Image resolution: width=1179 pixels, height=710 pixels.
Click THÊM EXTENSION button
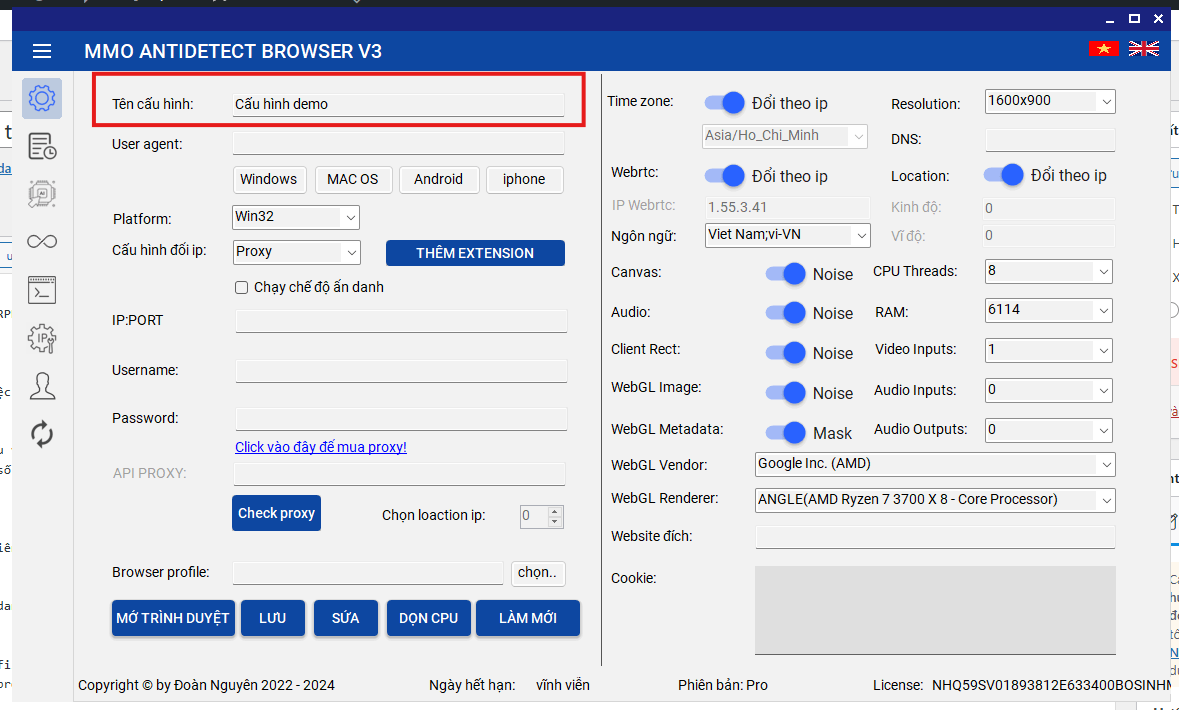tap(475, 253)
